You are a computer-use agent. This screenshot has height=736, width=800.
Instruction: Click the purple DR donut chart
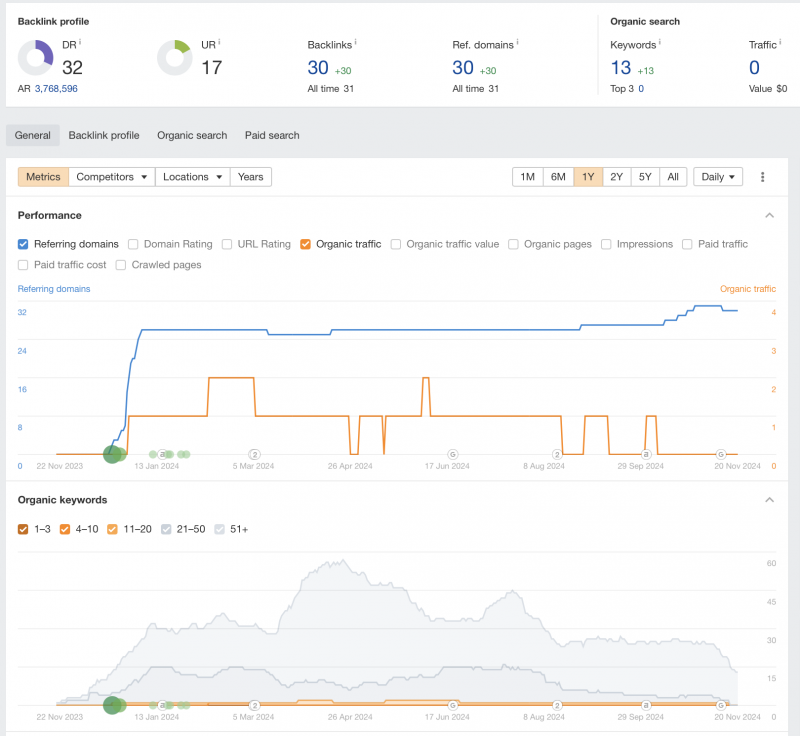pos(36,58)
